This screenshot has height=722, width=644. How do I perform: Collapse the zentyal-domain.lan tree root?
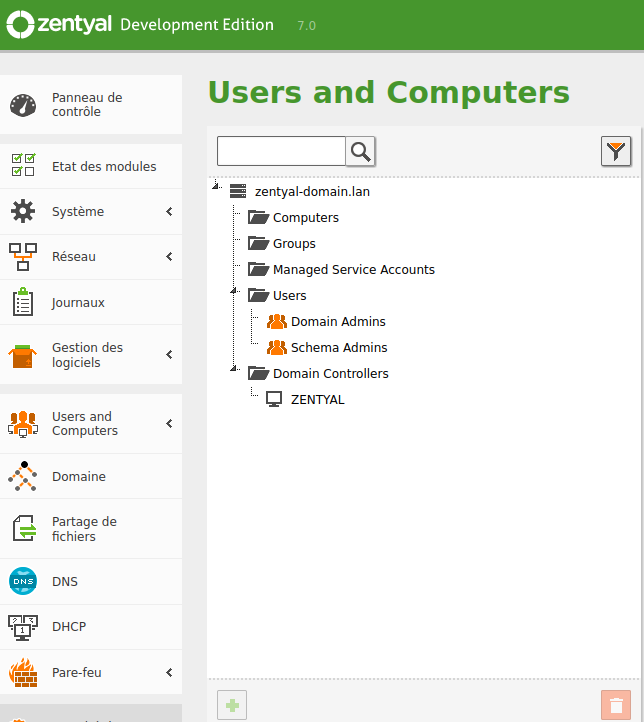tap(215, 186)
